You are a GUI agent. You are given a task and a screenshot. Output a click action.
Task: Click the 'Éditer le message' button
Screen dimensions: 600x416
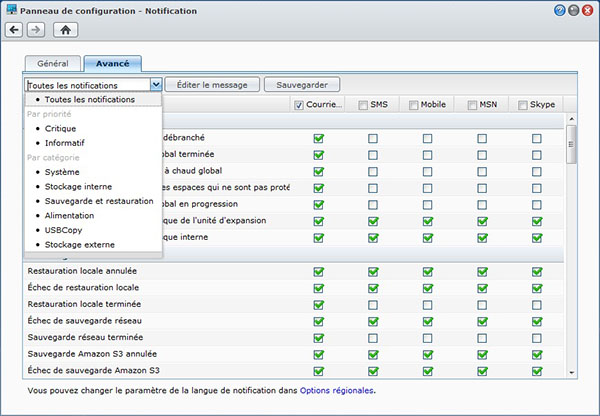[212, 85]
